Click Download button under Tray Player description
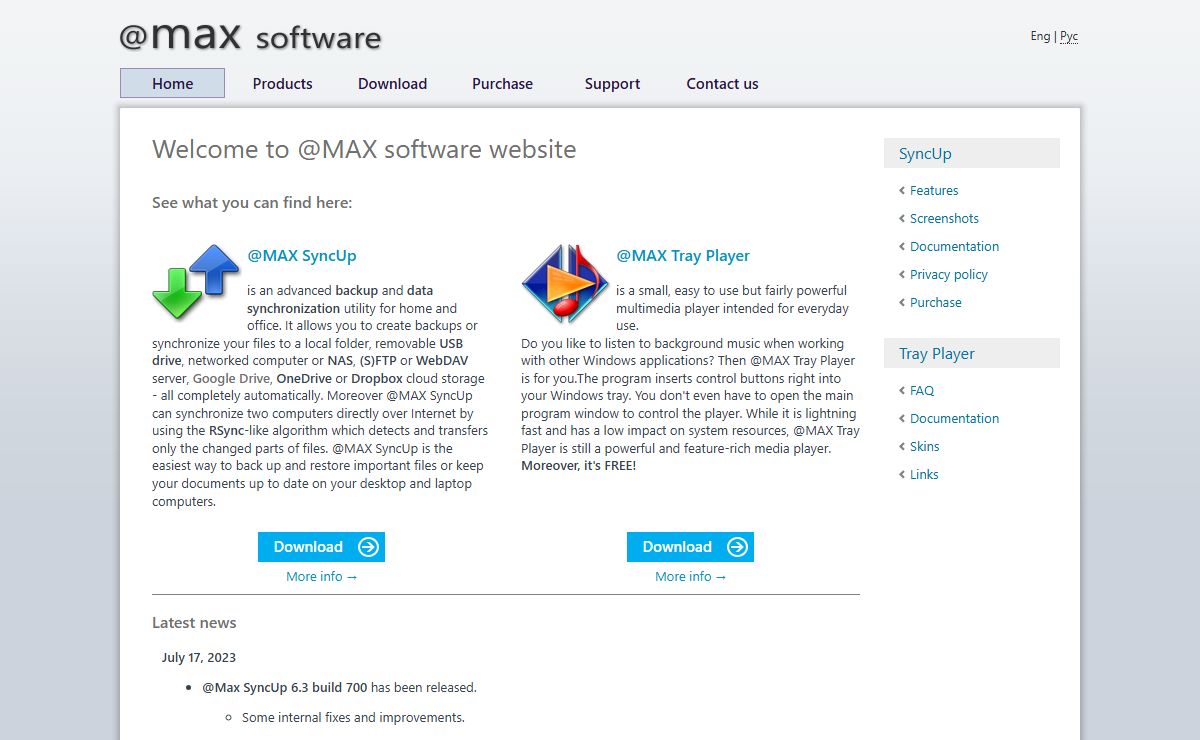Viewport: 1200px width, 740px height. coord(690,547)
